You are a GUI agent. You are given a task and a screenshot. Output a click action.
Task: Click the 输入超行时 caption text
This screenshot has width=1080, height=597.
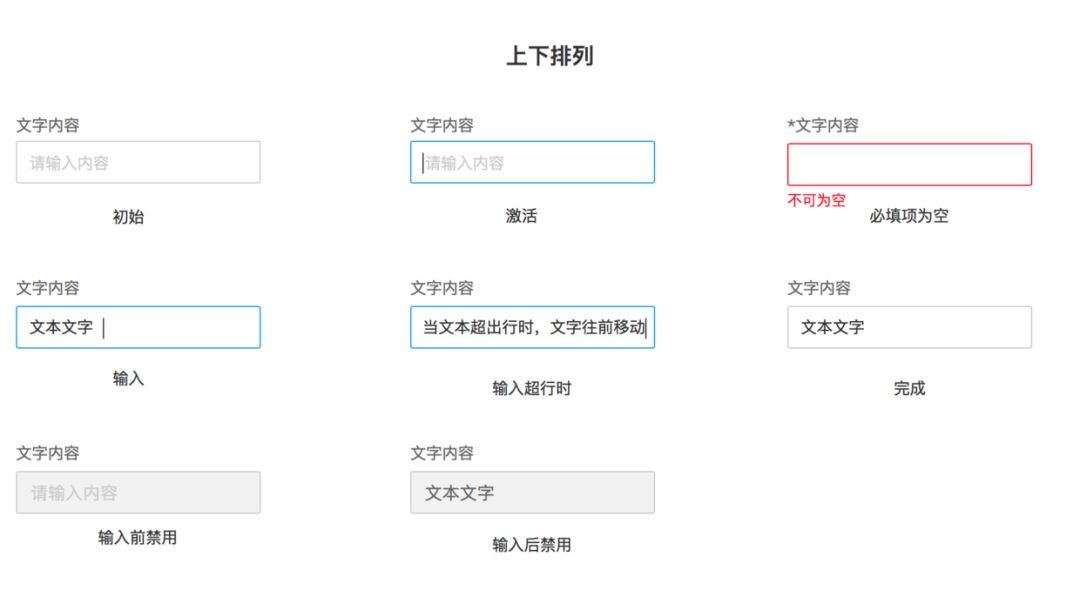pos(531,388)
